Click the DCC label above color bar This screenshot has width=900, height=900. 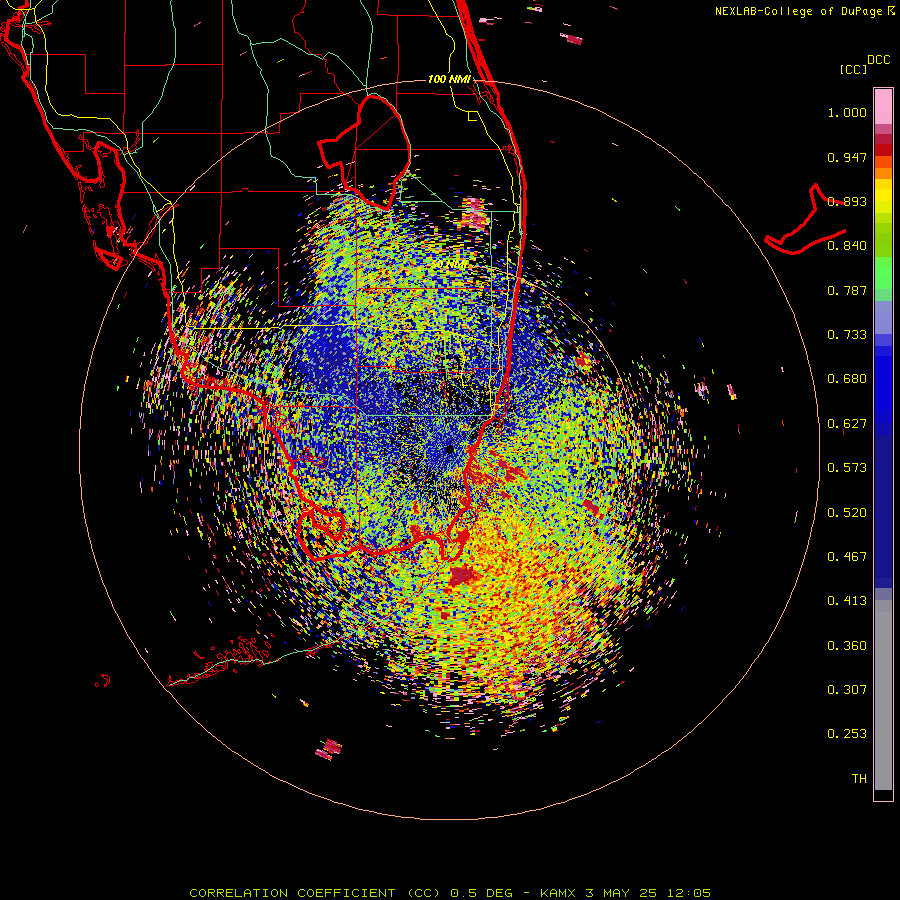click(878, 60)
